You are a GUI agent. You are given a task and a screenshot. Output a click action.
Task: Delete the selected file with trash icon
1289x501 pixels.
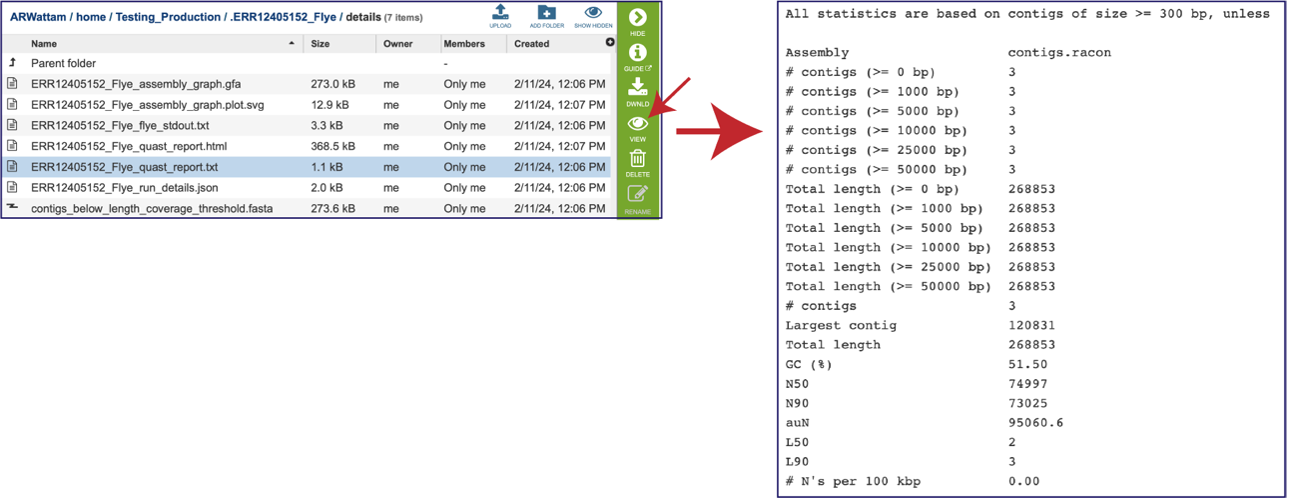(x=637, y=163)
